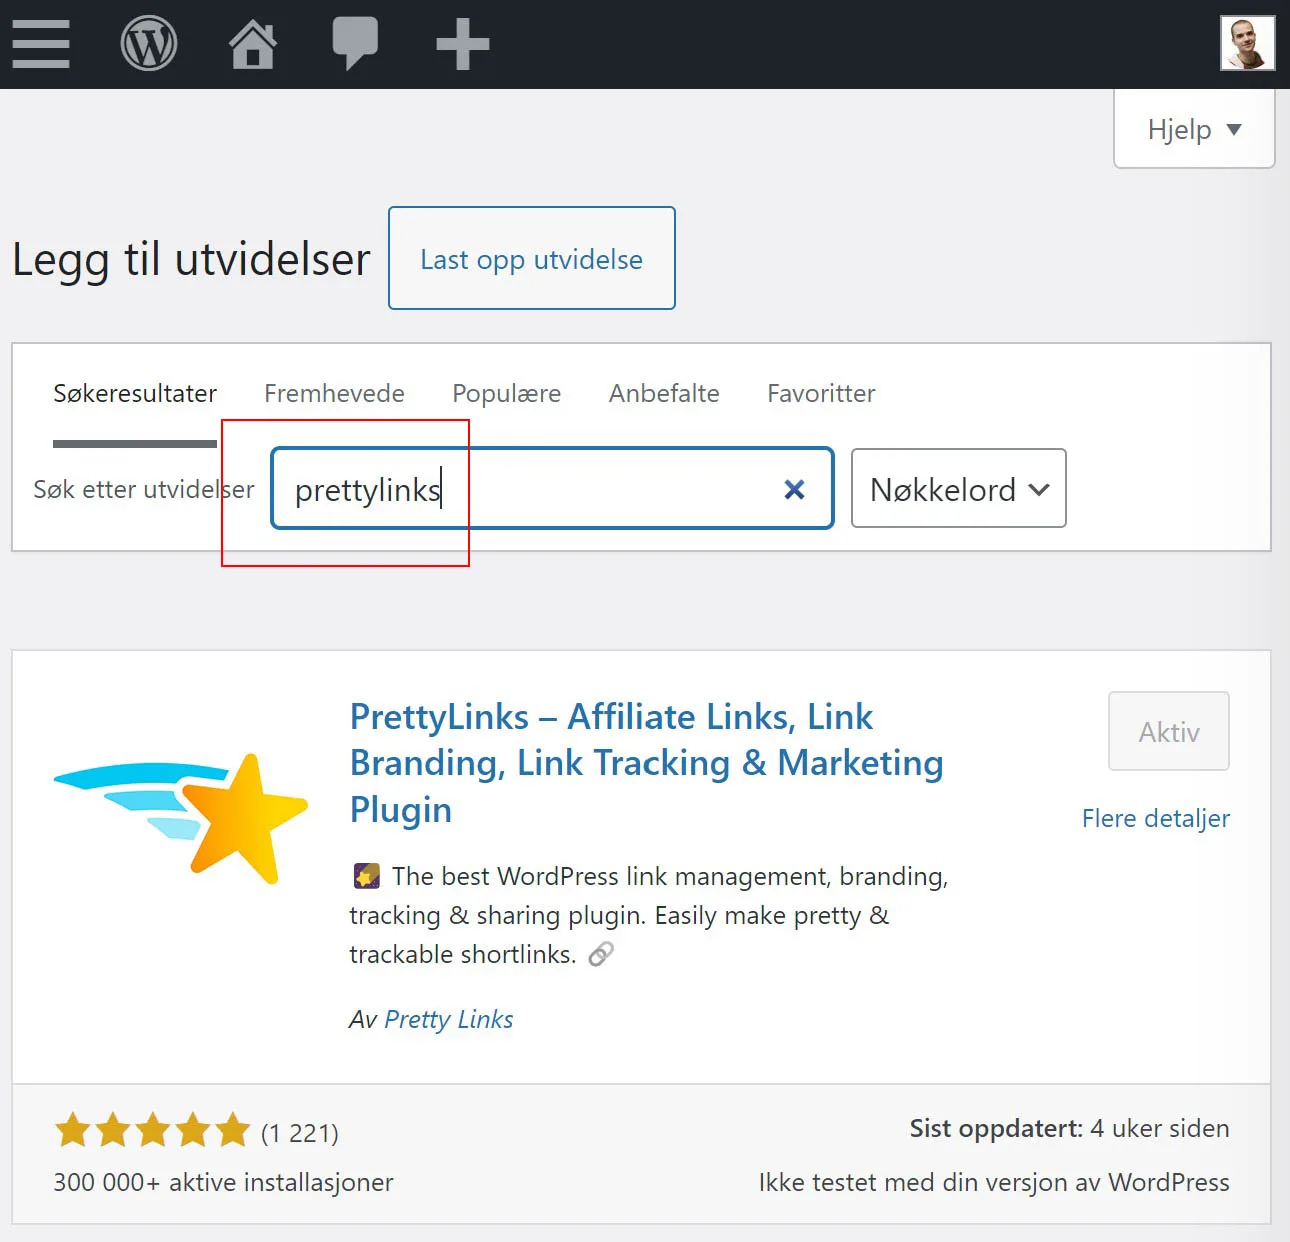Switch to the Fremhevede tab
The image size is (1290, 1242).
(334, 393)
